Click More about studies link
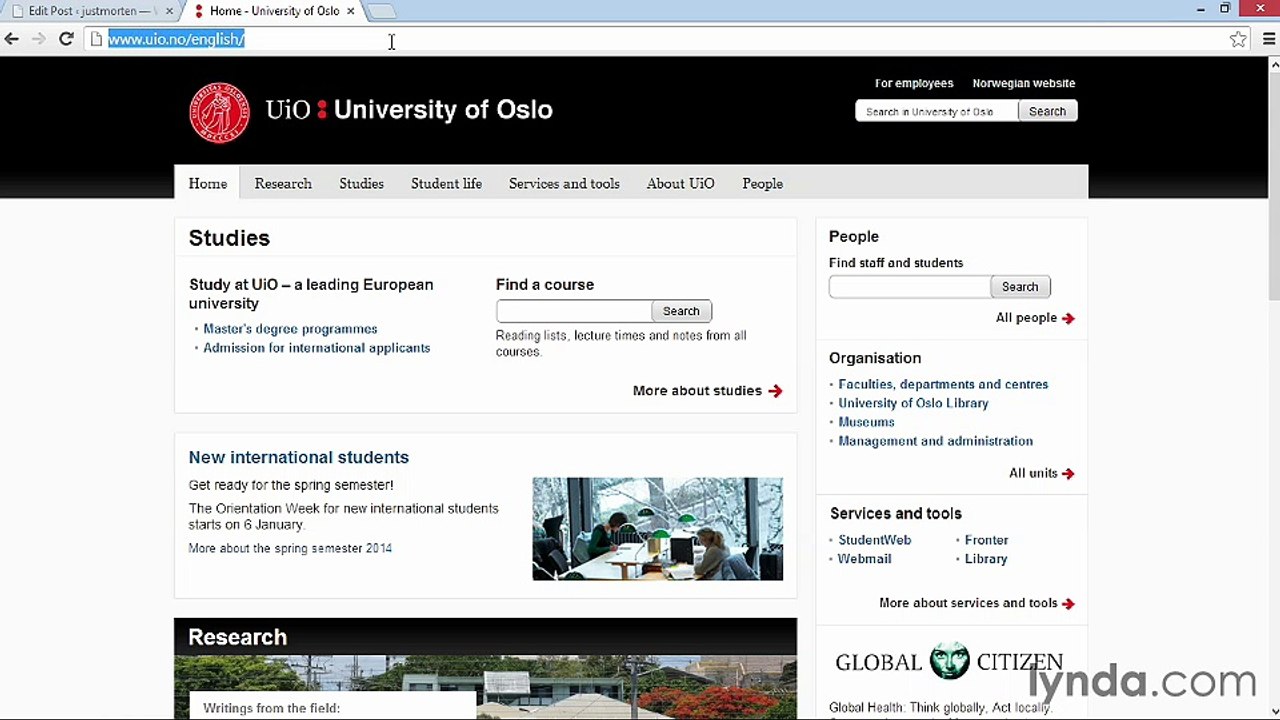The image size is (1280, 720). coord(697,391)
